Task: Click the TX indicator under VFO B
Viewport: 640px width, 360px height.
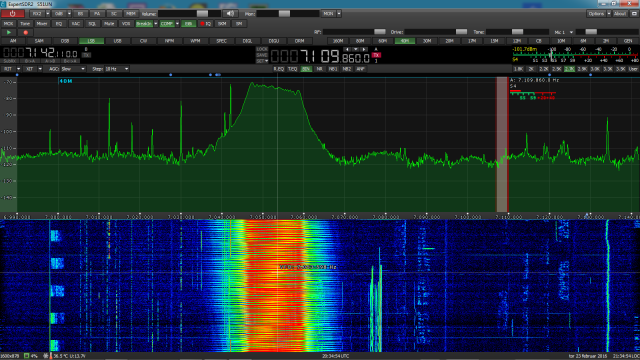Action: 86,55
